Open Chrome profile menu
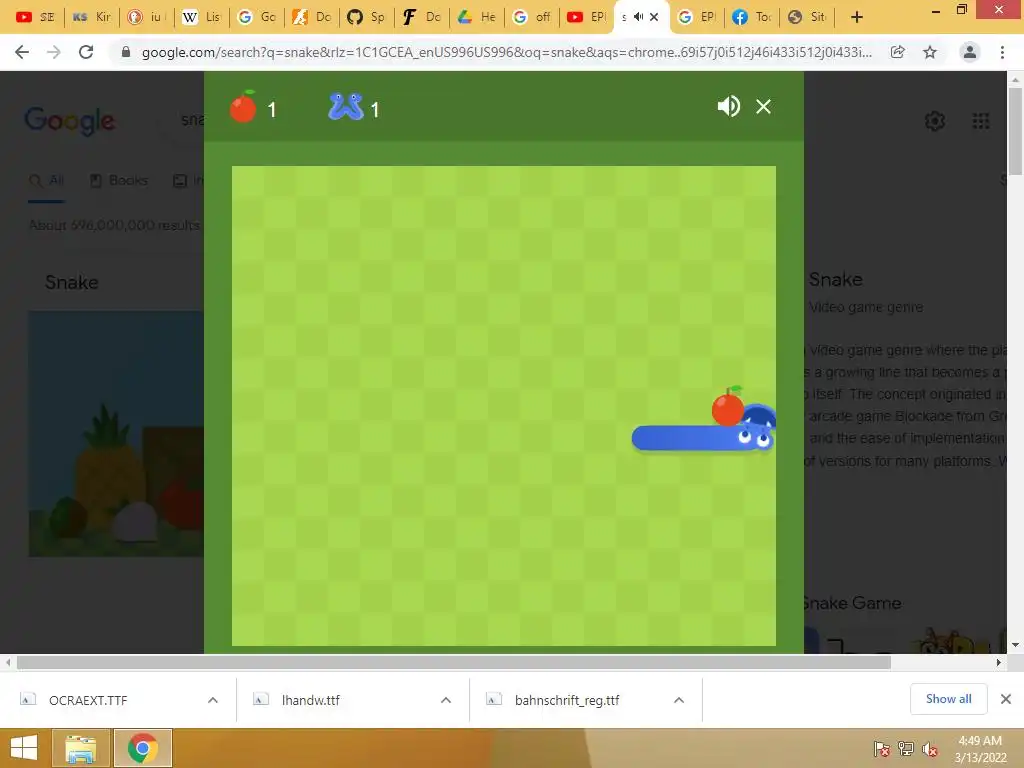The image size is (1024, 768). click(970, 52)
